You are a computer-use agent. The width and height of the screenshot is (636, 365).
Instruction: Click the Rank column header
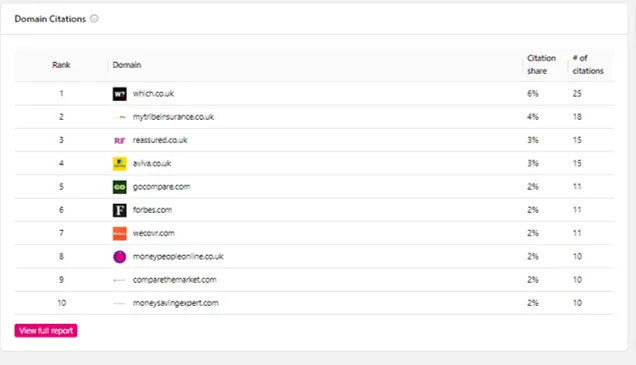tap(61, 65)
